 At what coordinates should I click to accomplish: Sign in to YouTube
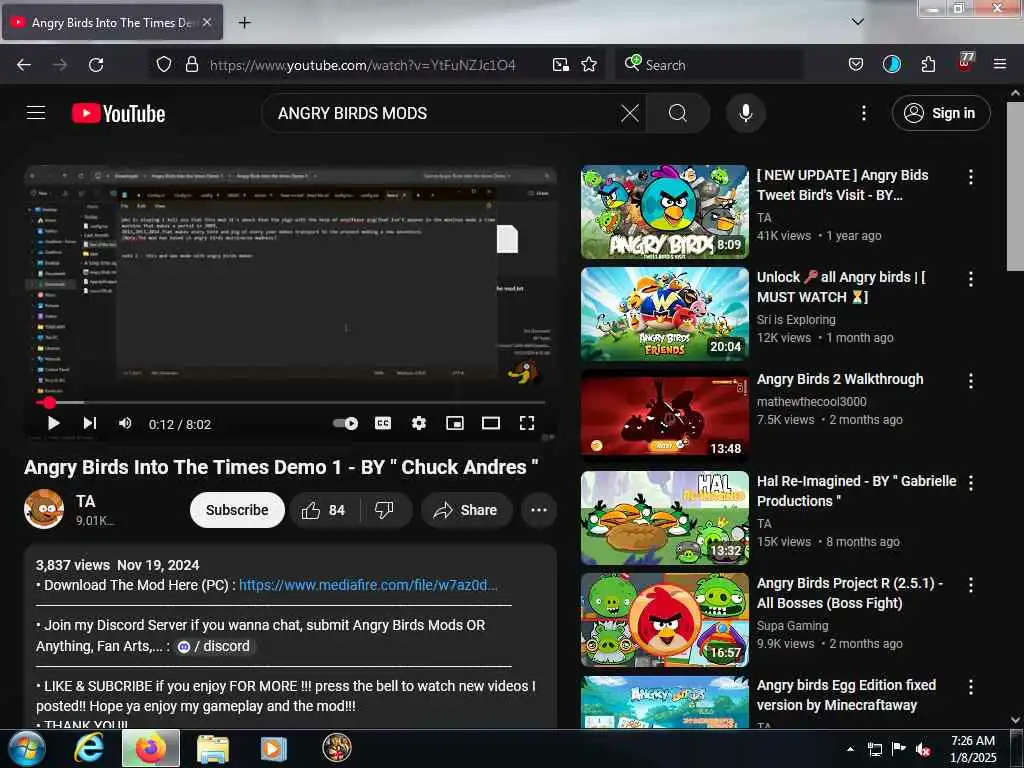pyautogui.click(x=940, y=113)
